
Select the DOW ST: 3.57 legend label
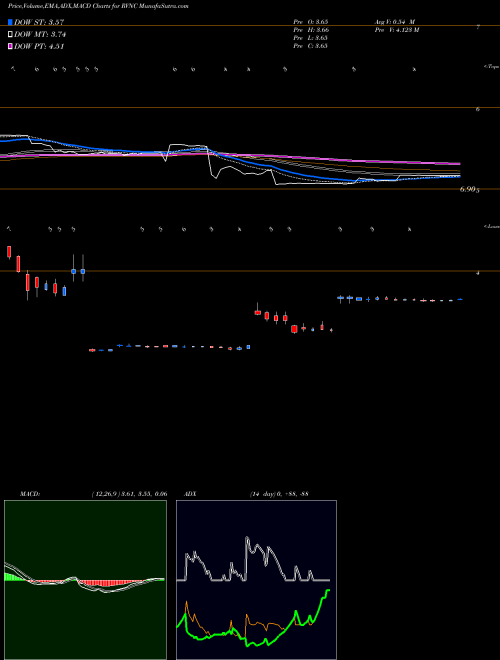39,22
